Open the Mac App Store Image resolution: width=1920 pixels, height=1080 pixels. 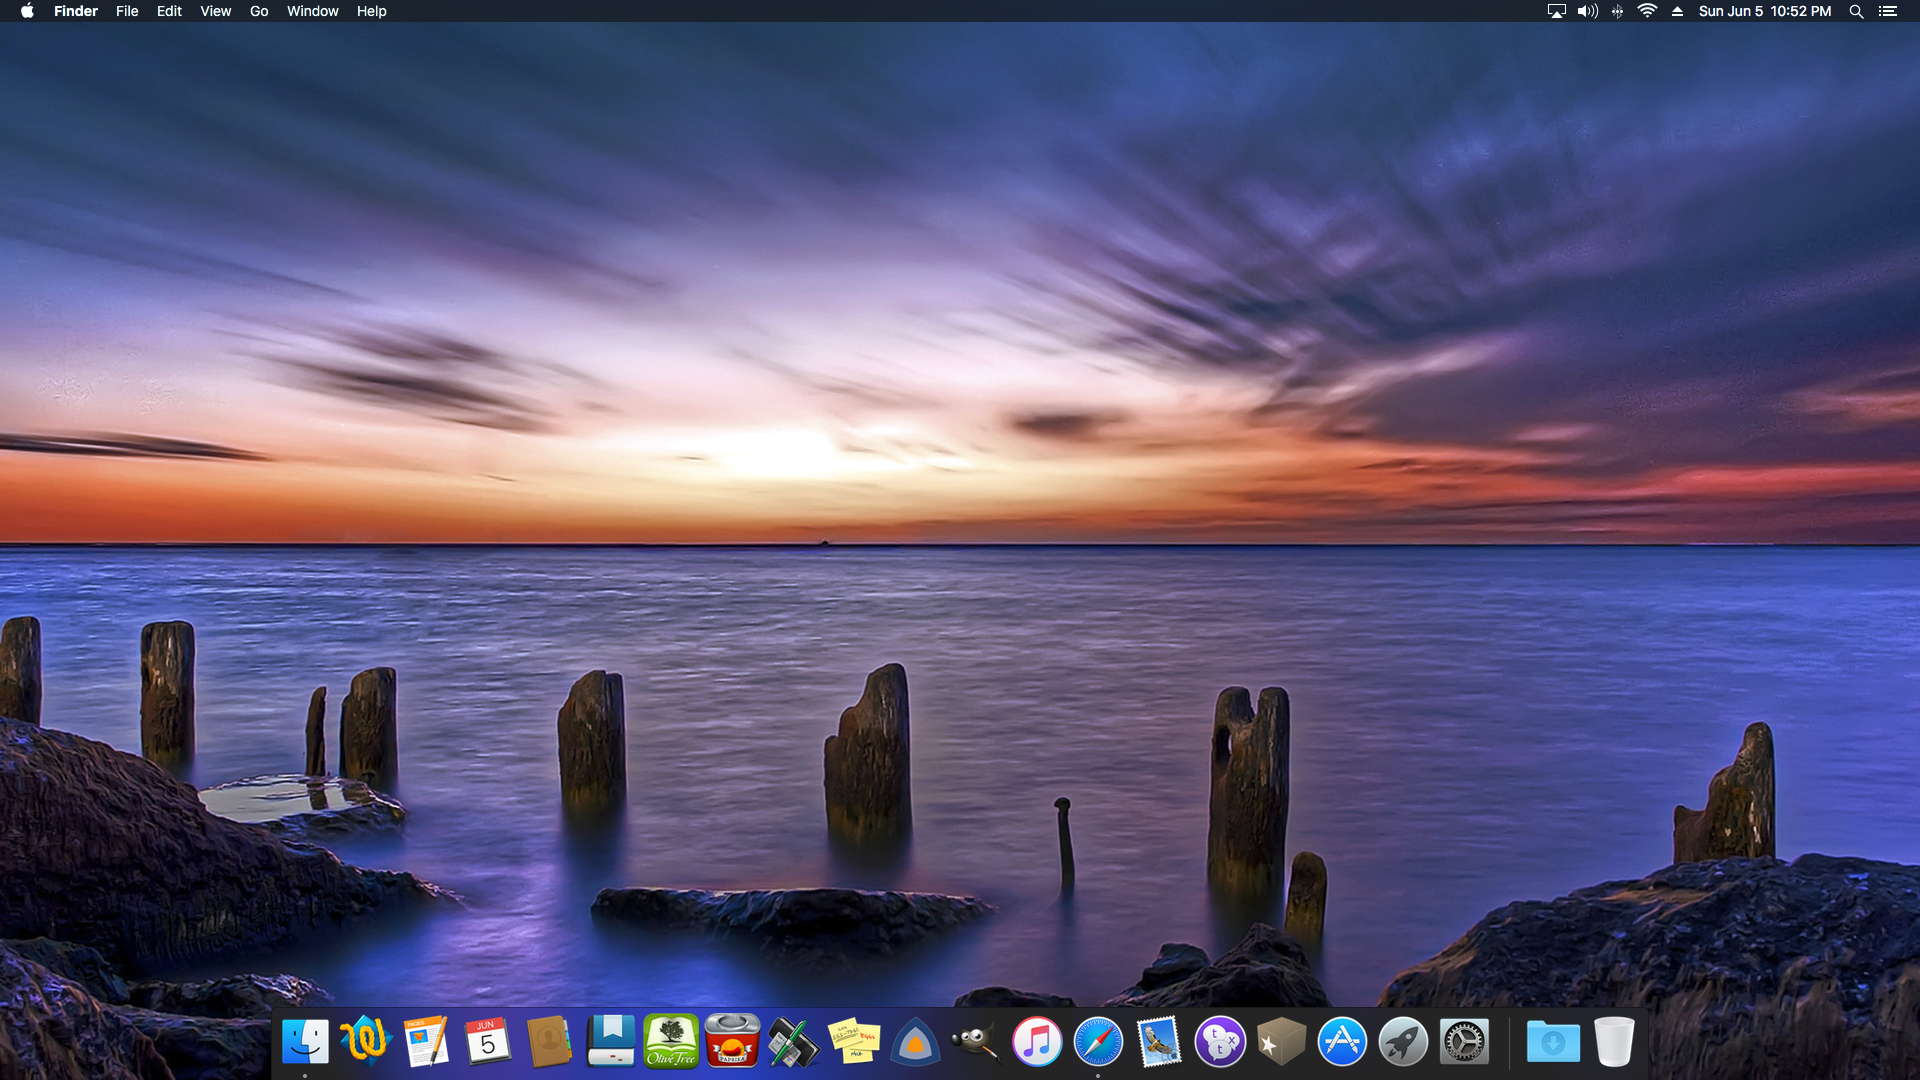pos(1342,1042)
